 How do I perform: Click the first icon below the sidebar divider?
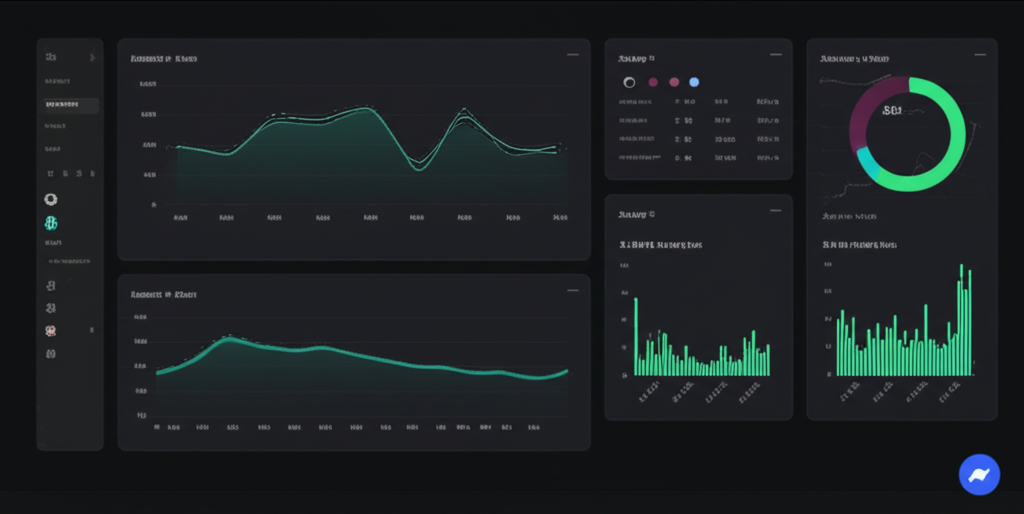point(51,285)
